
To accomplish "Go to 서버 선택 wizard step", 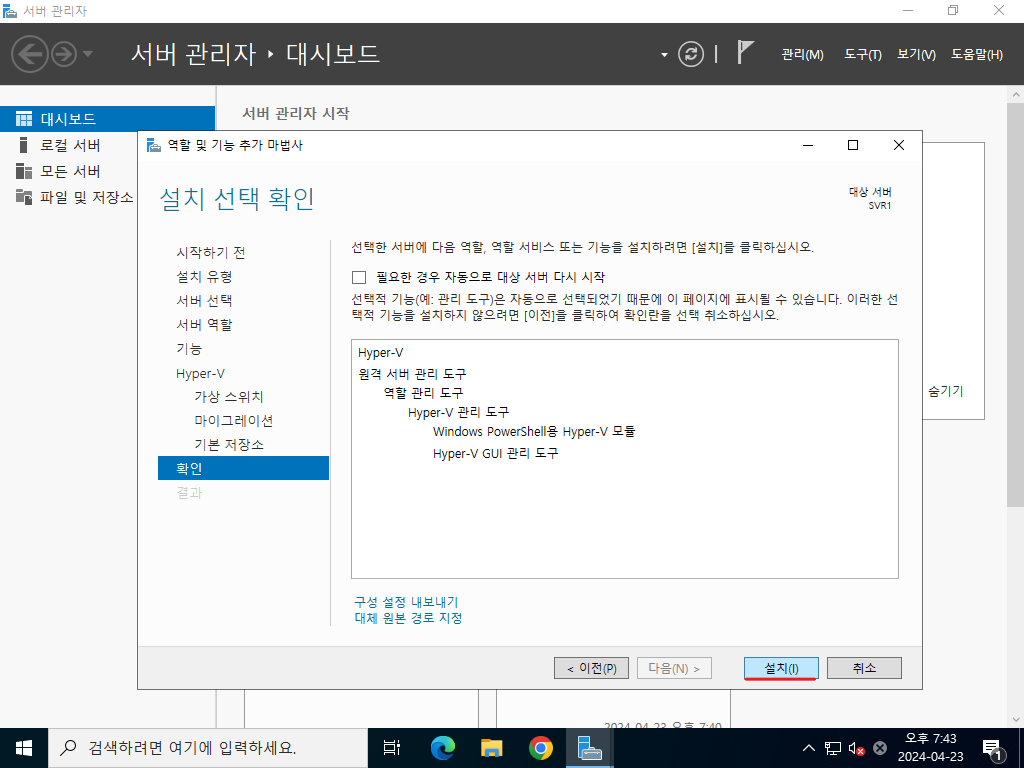I will click(x=204, y=301).
